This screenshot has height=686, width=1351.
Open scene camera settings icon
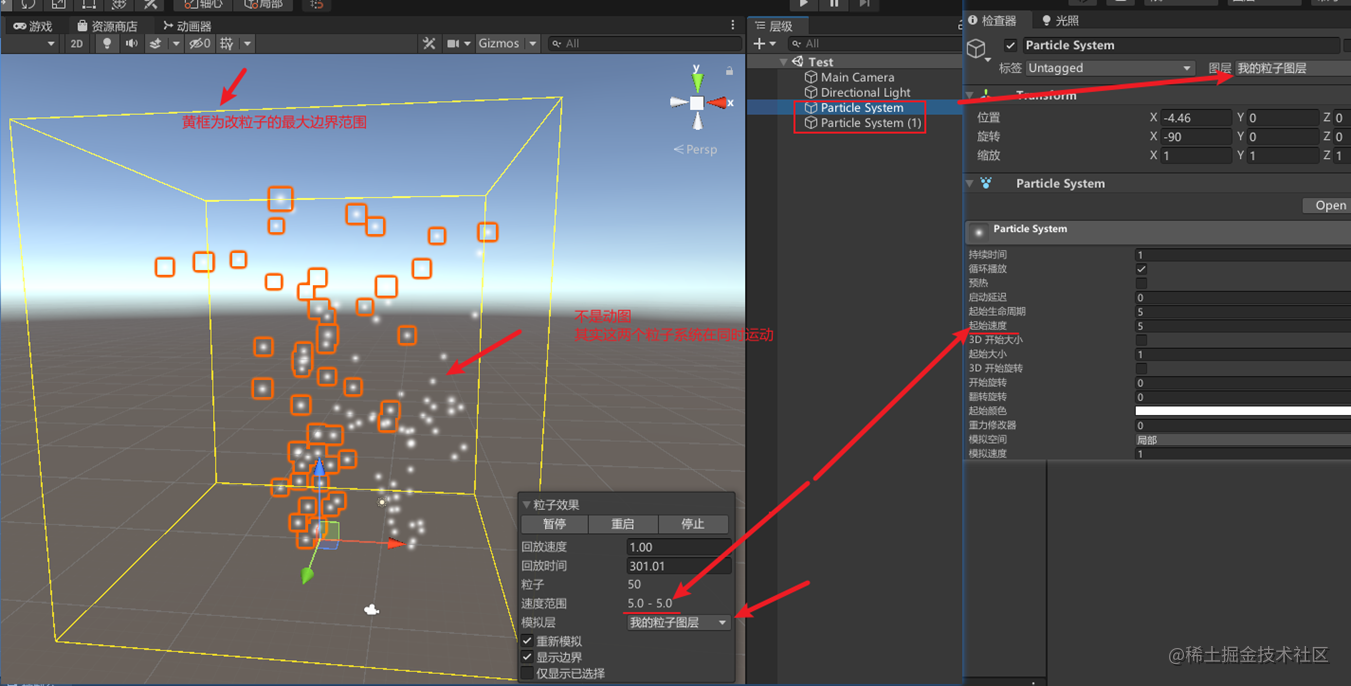453,44
